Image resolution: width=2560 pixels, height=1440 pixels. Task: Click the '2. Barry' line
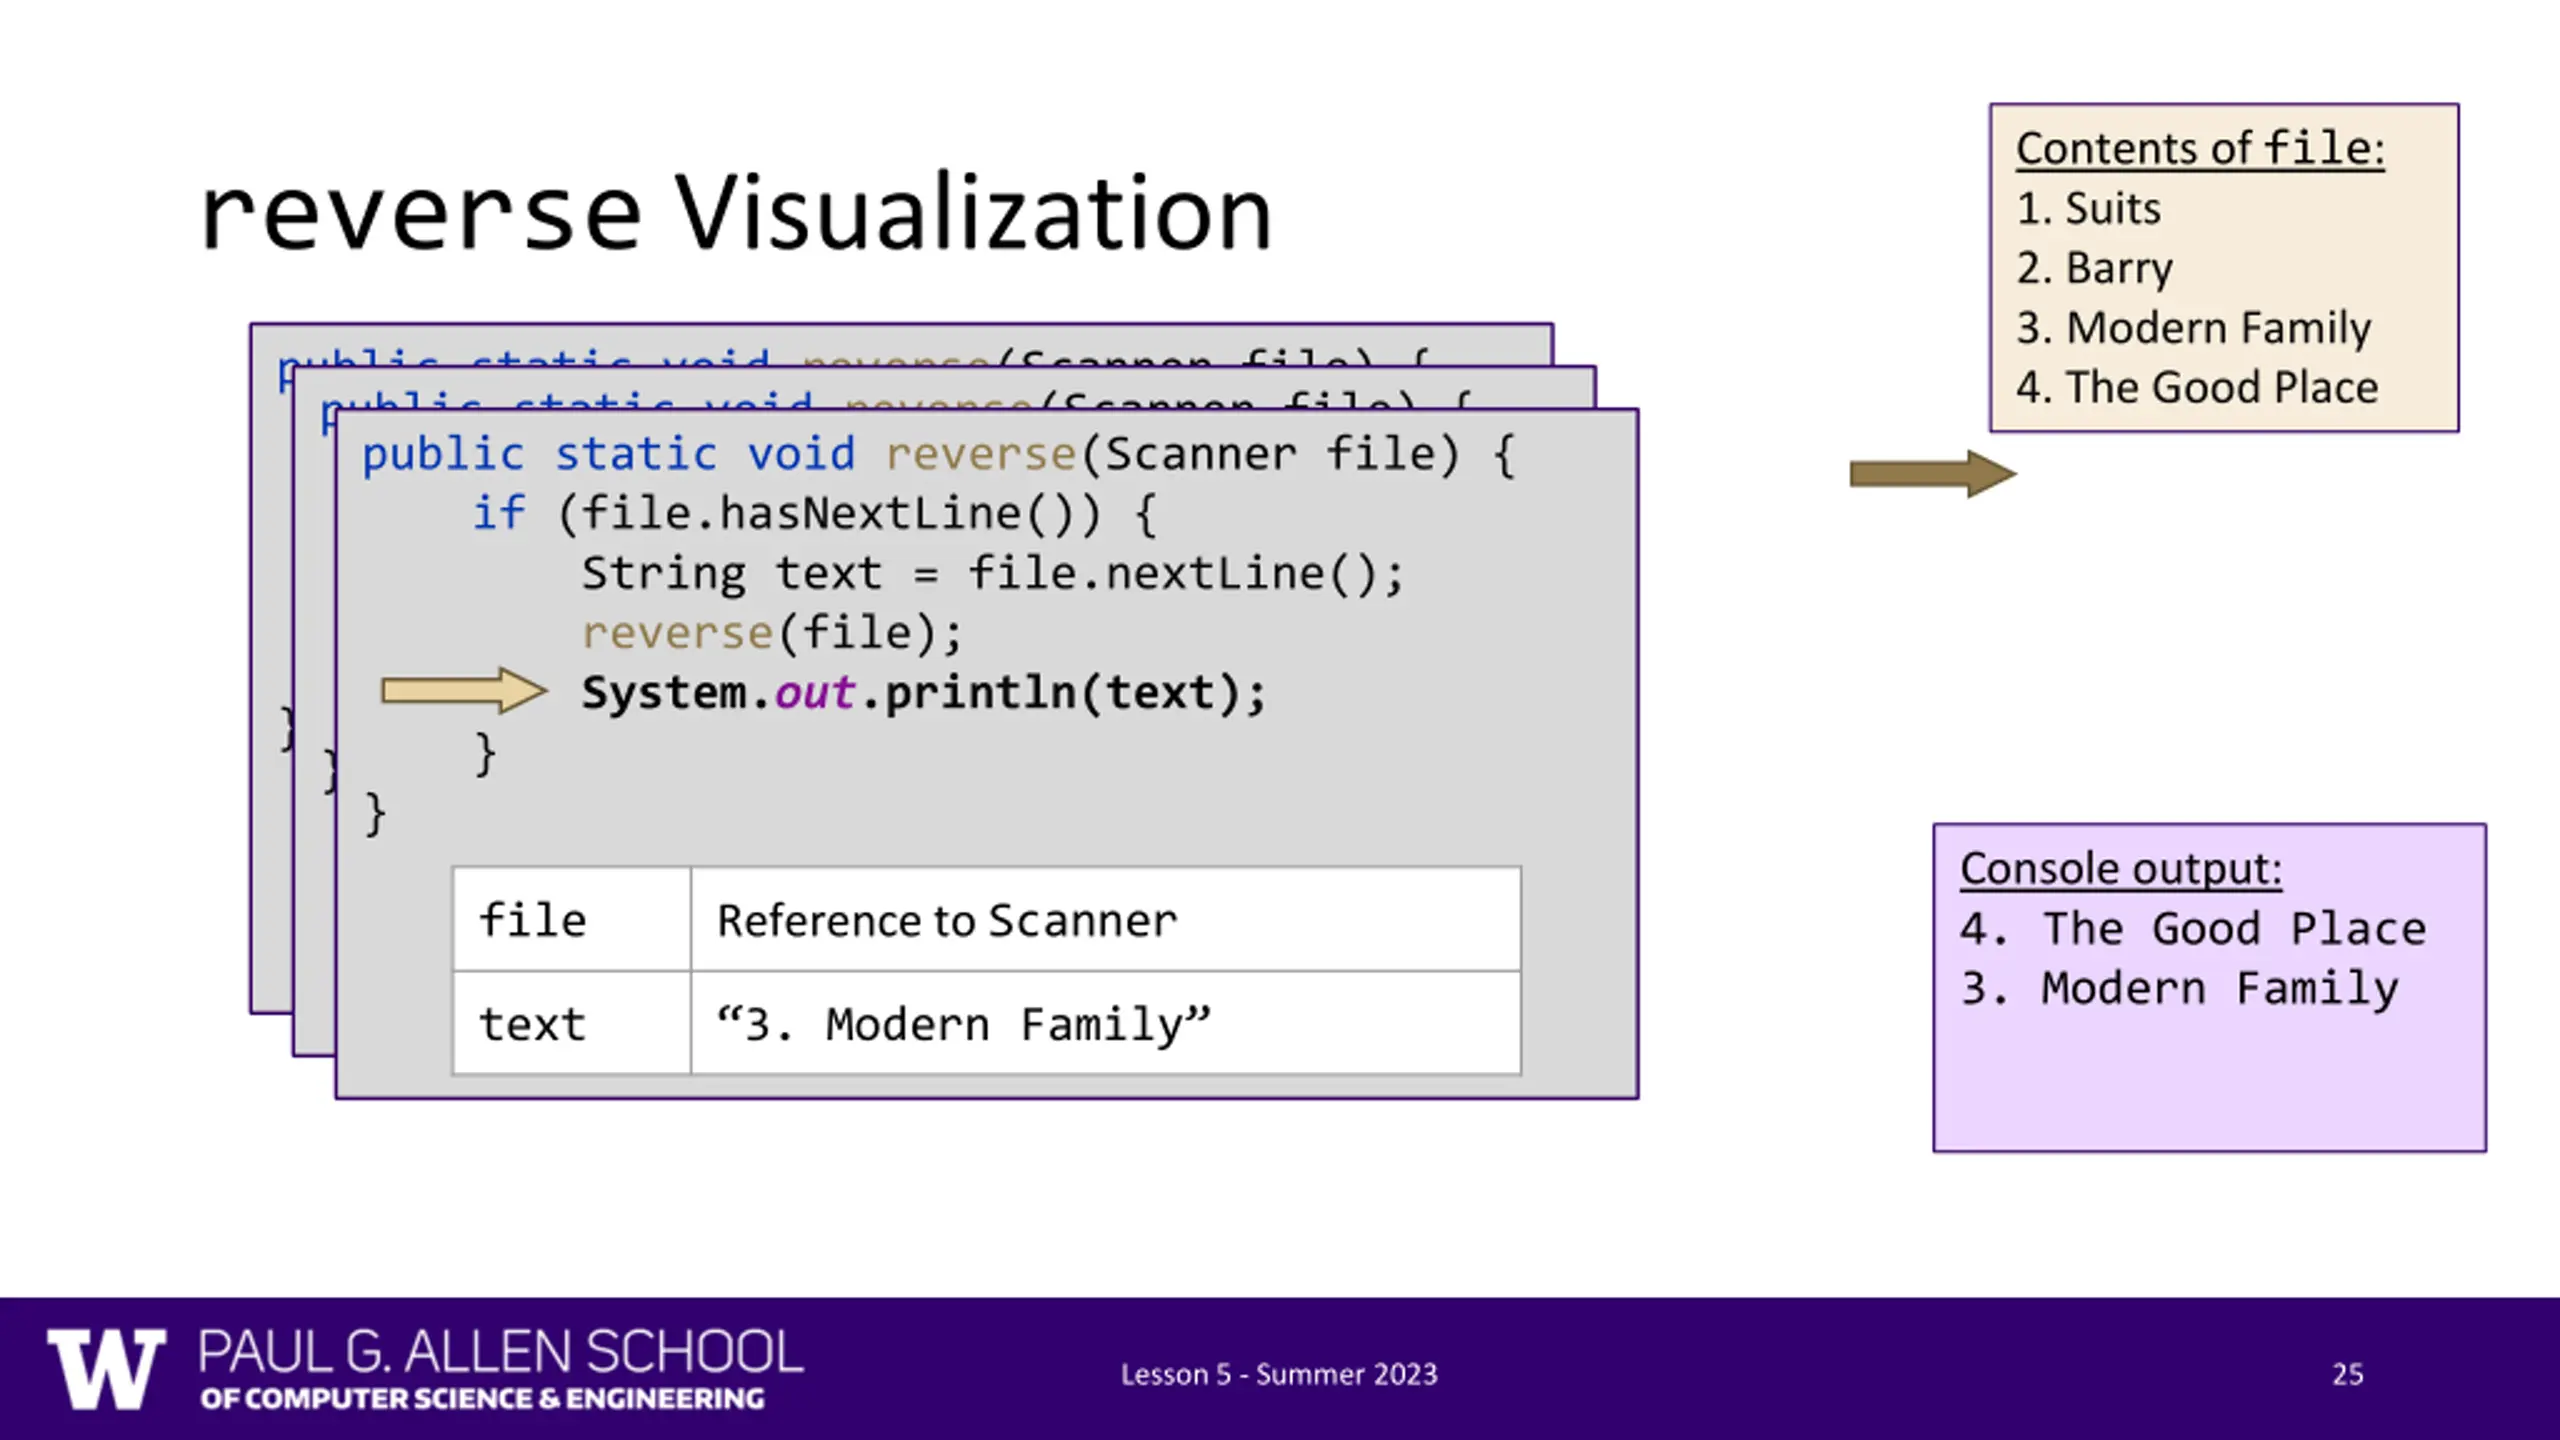[2094, 268]
